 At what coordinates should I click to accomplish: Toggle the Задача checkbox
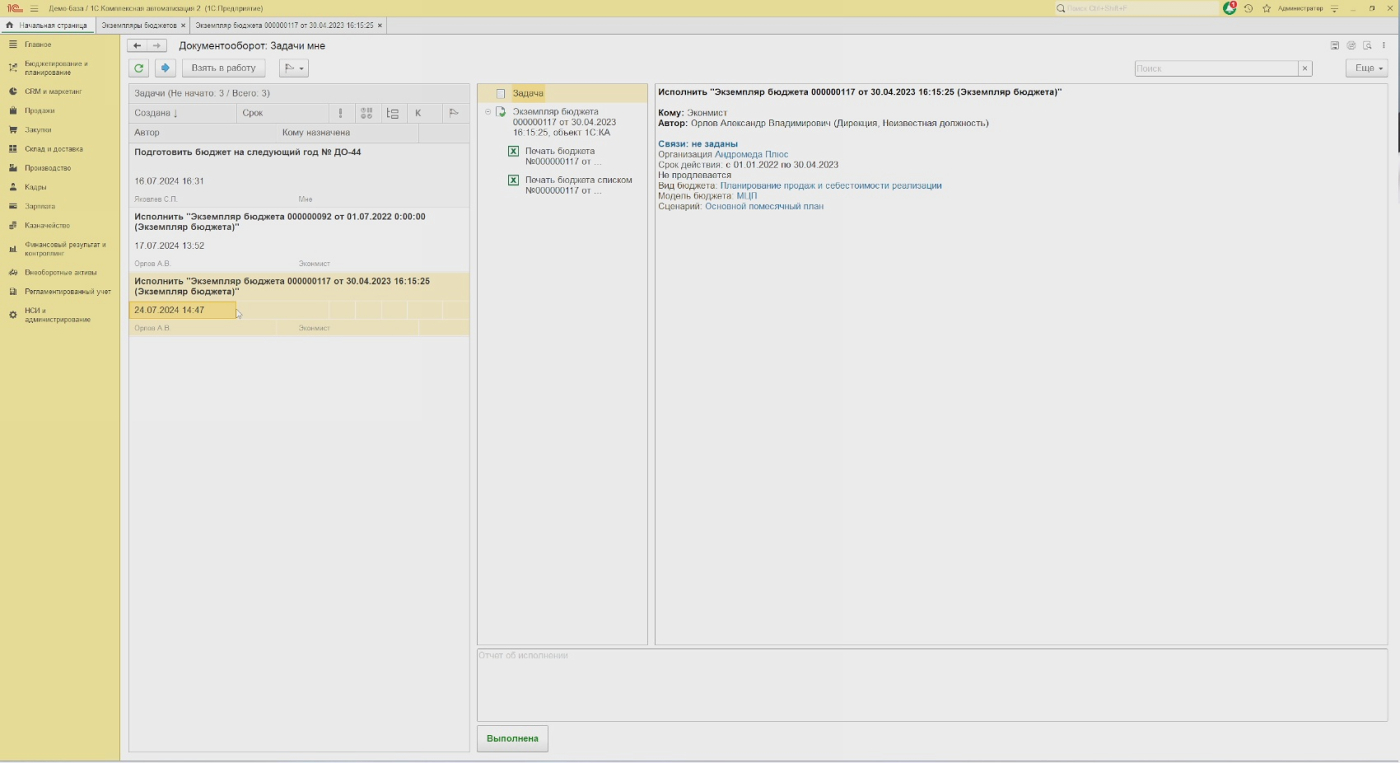tap(501, 93)
